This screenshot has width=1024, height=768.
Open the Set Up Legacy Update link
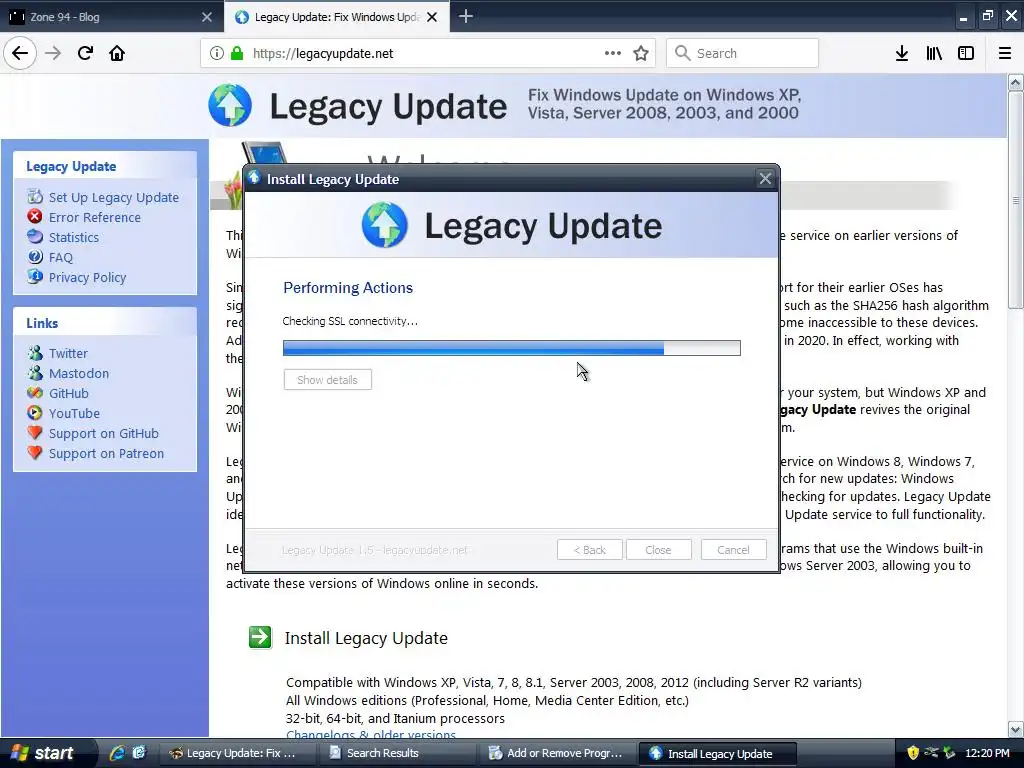coord(114,197)
